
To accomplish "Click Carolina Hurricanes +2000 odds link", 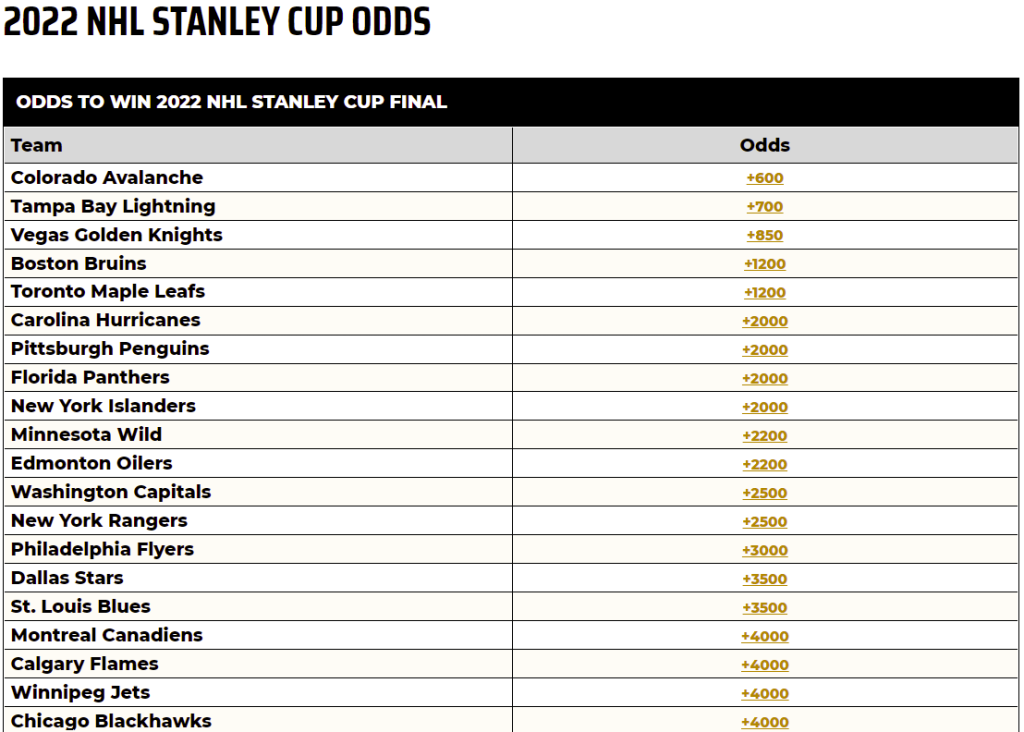I will pos(765,322).
